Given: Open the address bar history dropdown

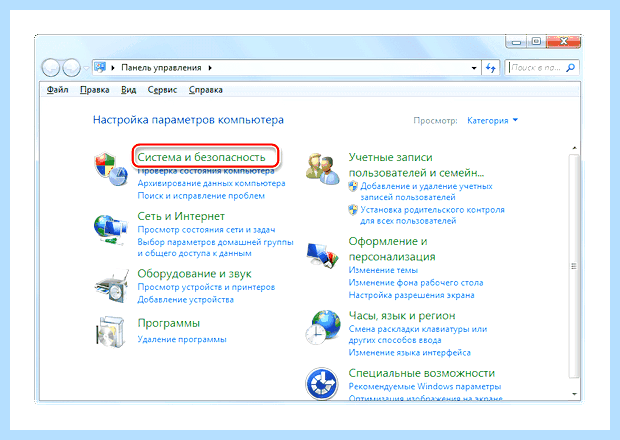Looking at the screenshot, I should click(474, 68).
